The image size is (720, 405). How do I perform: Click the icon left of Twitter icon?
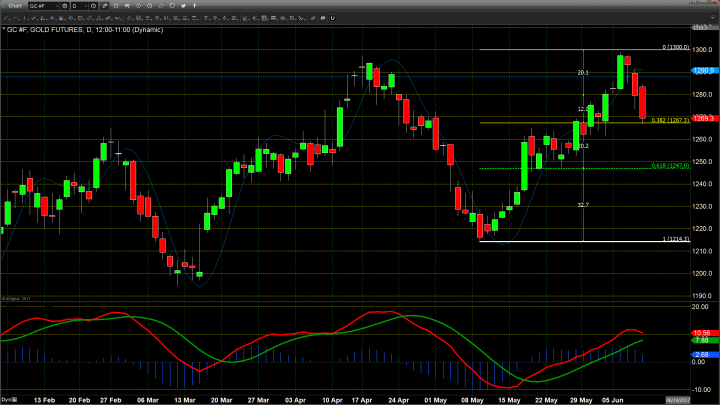point(172,6)
